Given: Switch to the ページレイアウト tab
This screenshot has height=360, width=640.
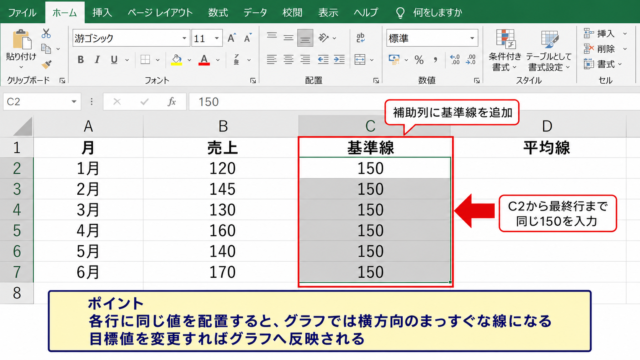Looking at the screenshot, I should (160, 13).
